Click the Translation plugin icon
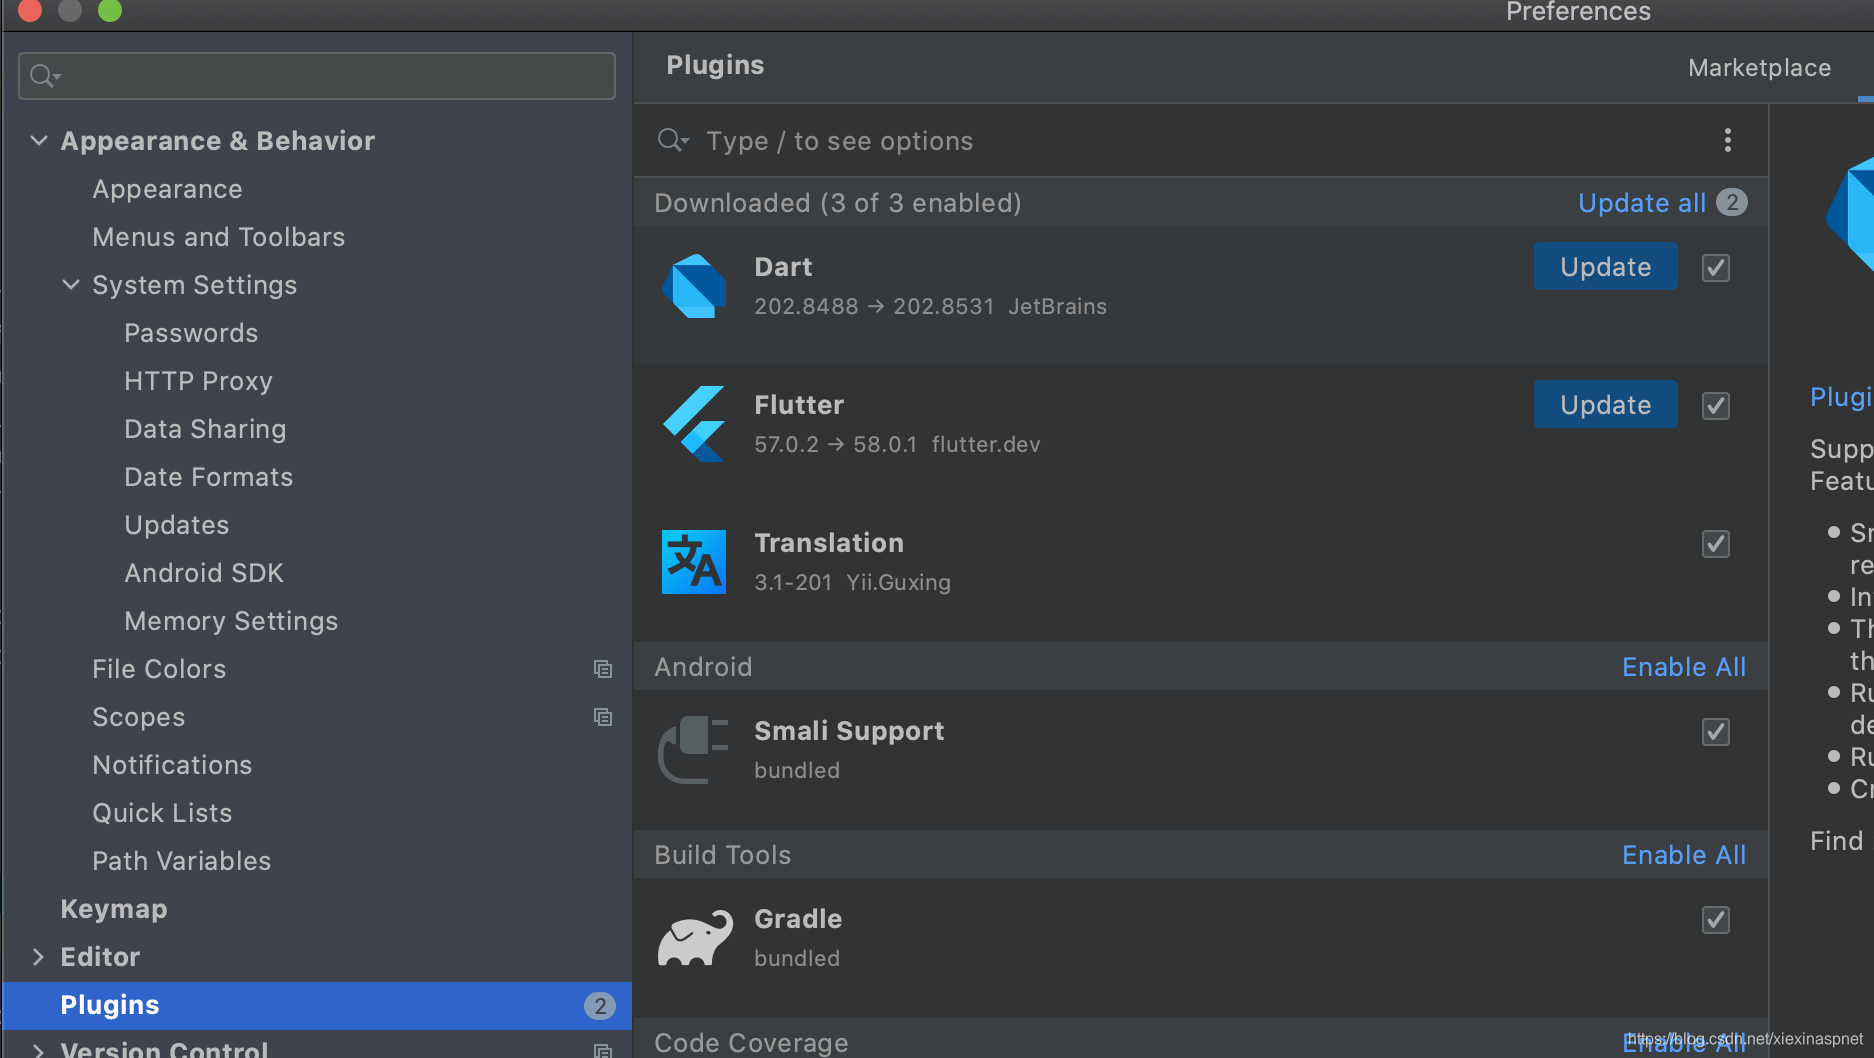Image resolution: width=1874 pixels, height=1058 pixels. pyautogui.click(x=694, y=562)
